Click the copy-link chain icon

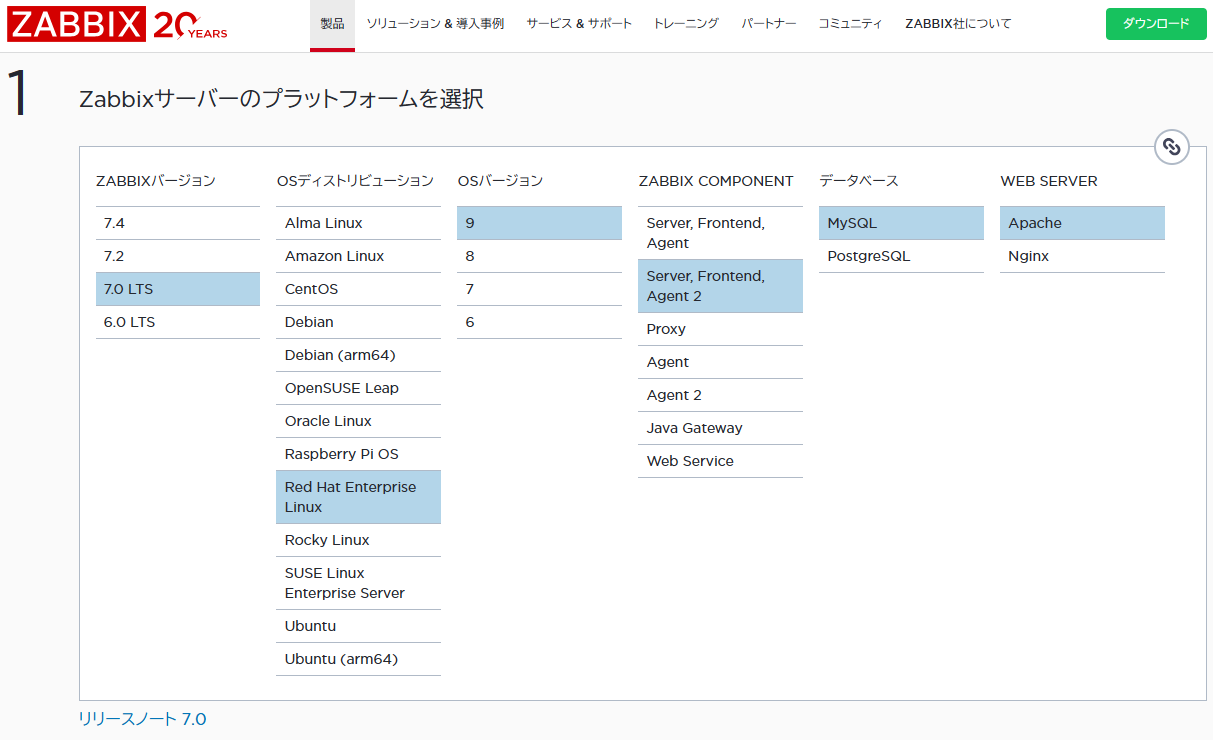pos(1172,147)
